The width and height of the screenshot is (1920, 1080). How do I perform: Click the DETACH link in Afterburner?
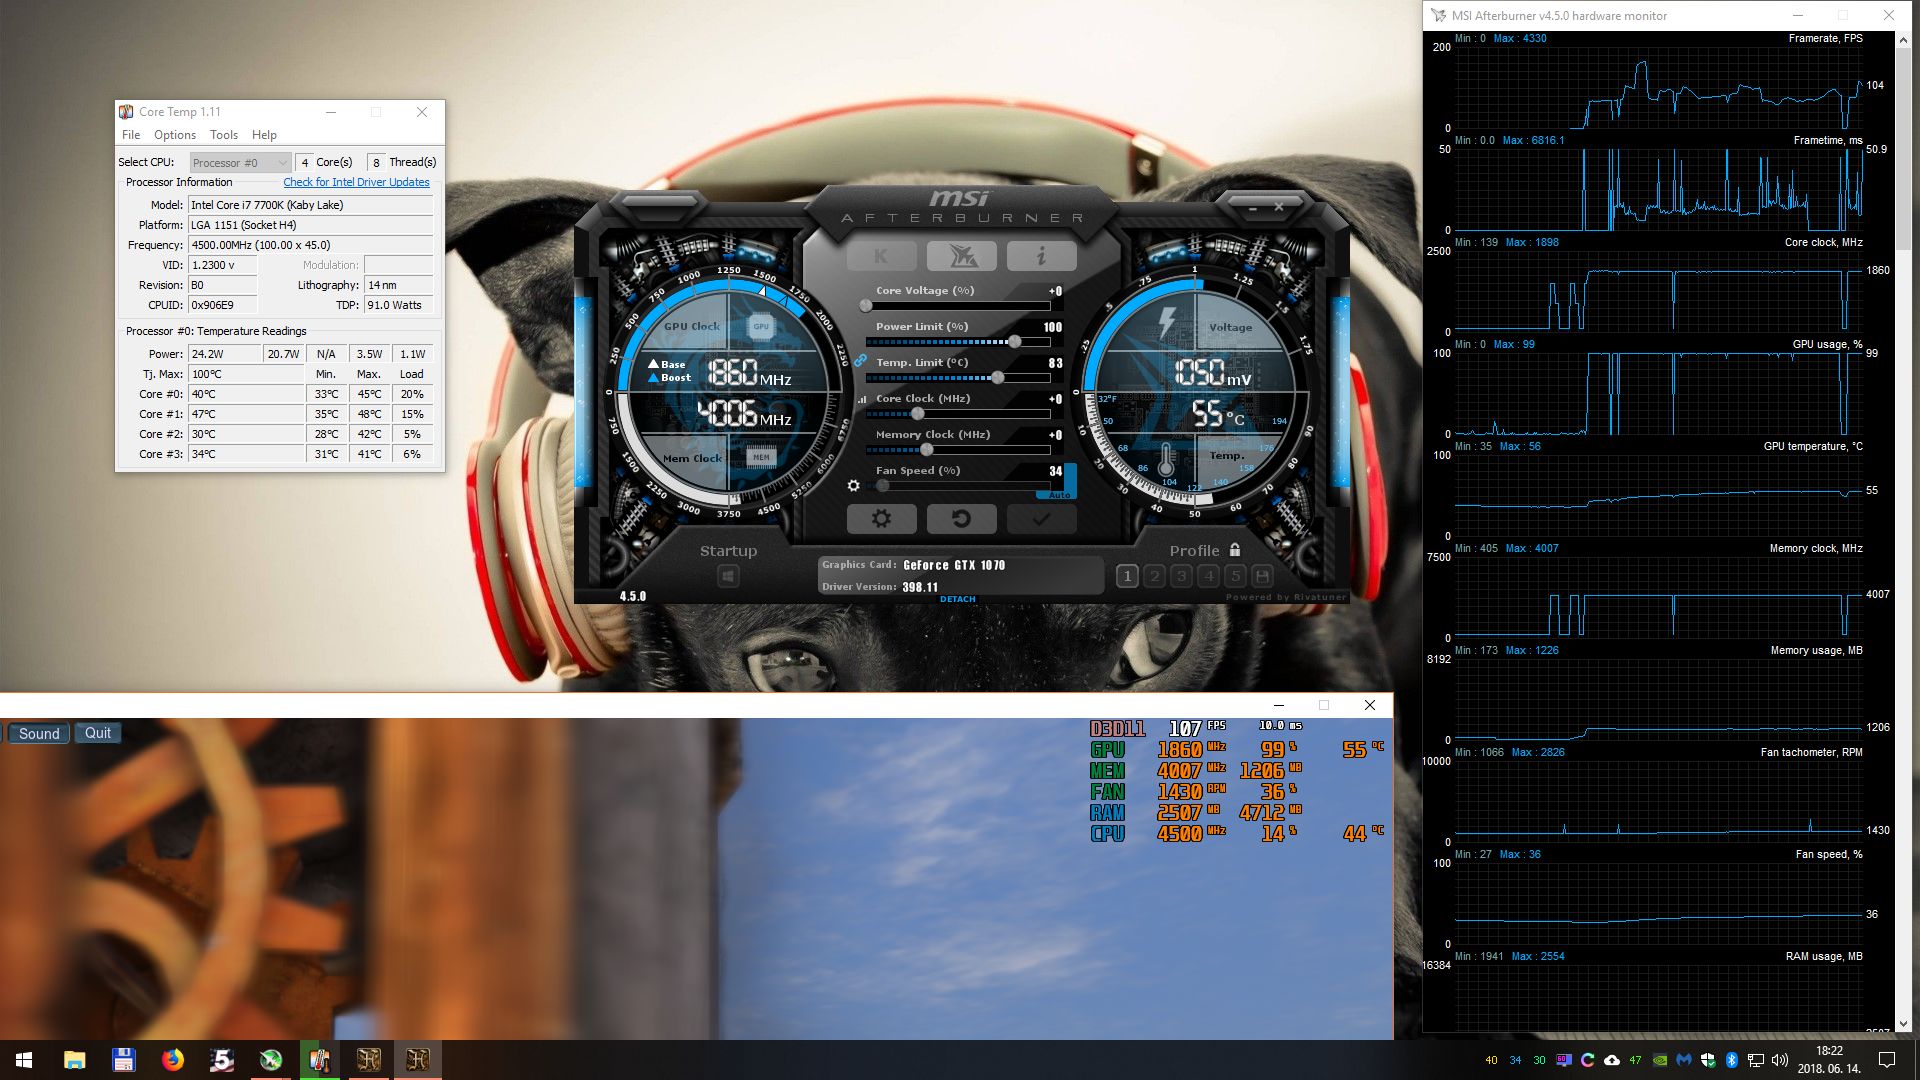tap(958, 599)
